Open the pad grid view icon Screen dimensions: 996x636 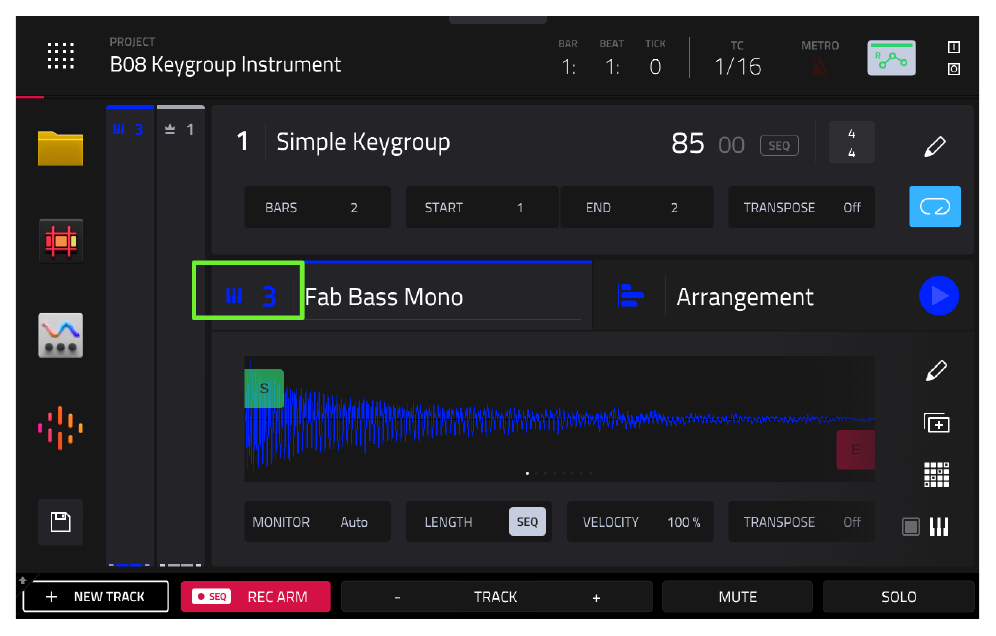(936, 475)
